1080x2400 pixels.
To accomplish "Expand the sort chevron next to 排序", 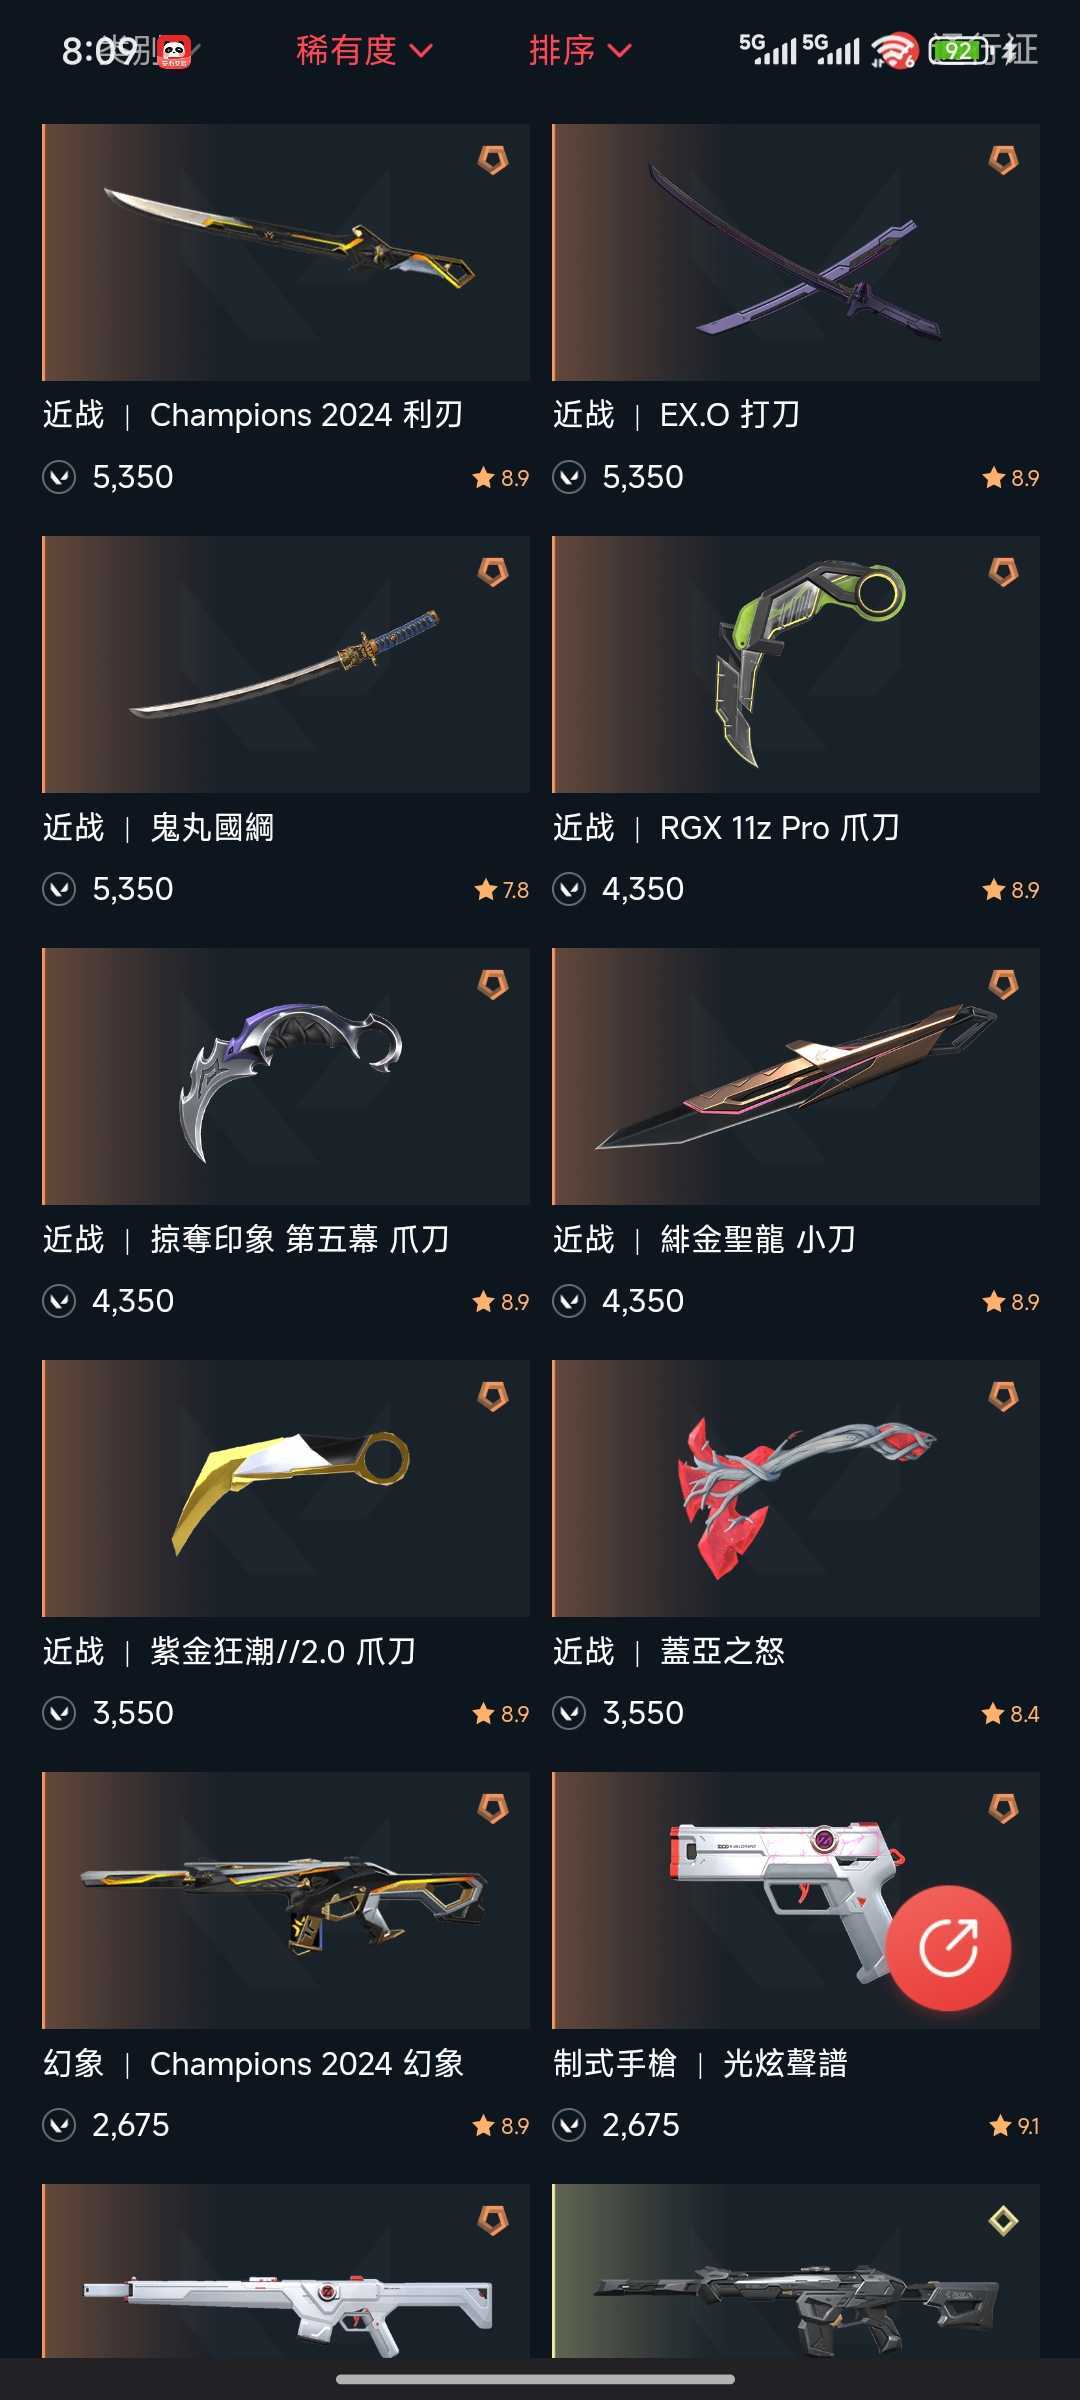I will [619, 51].
